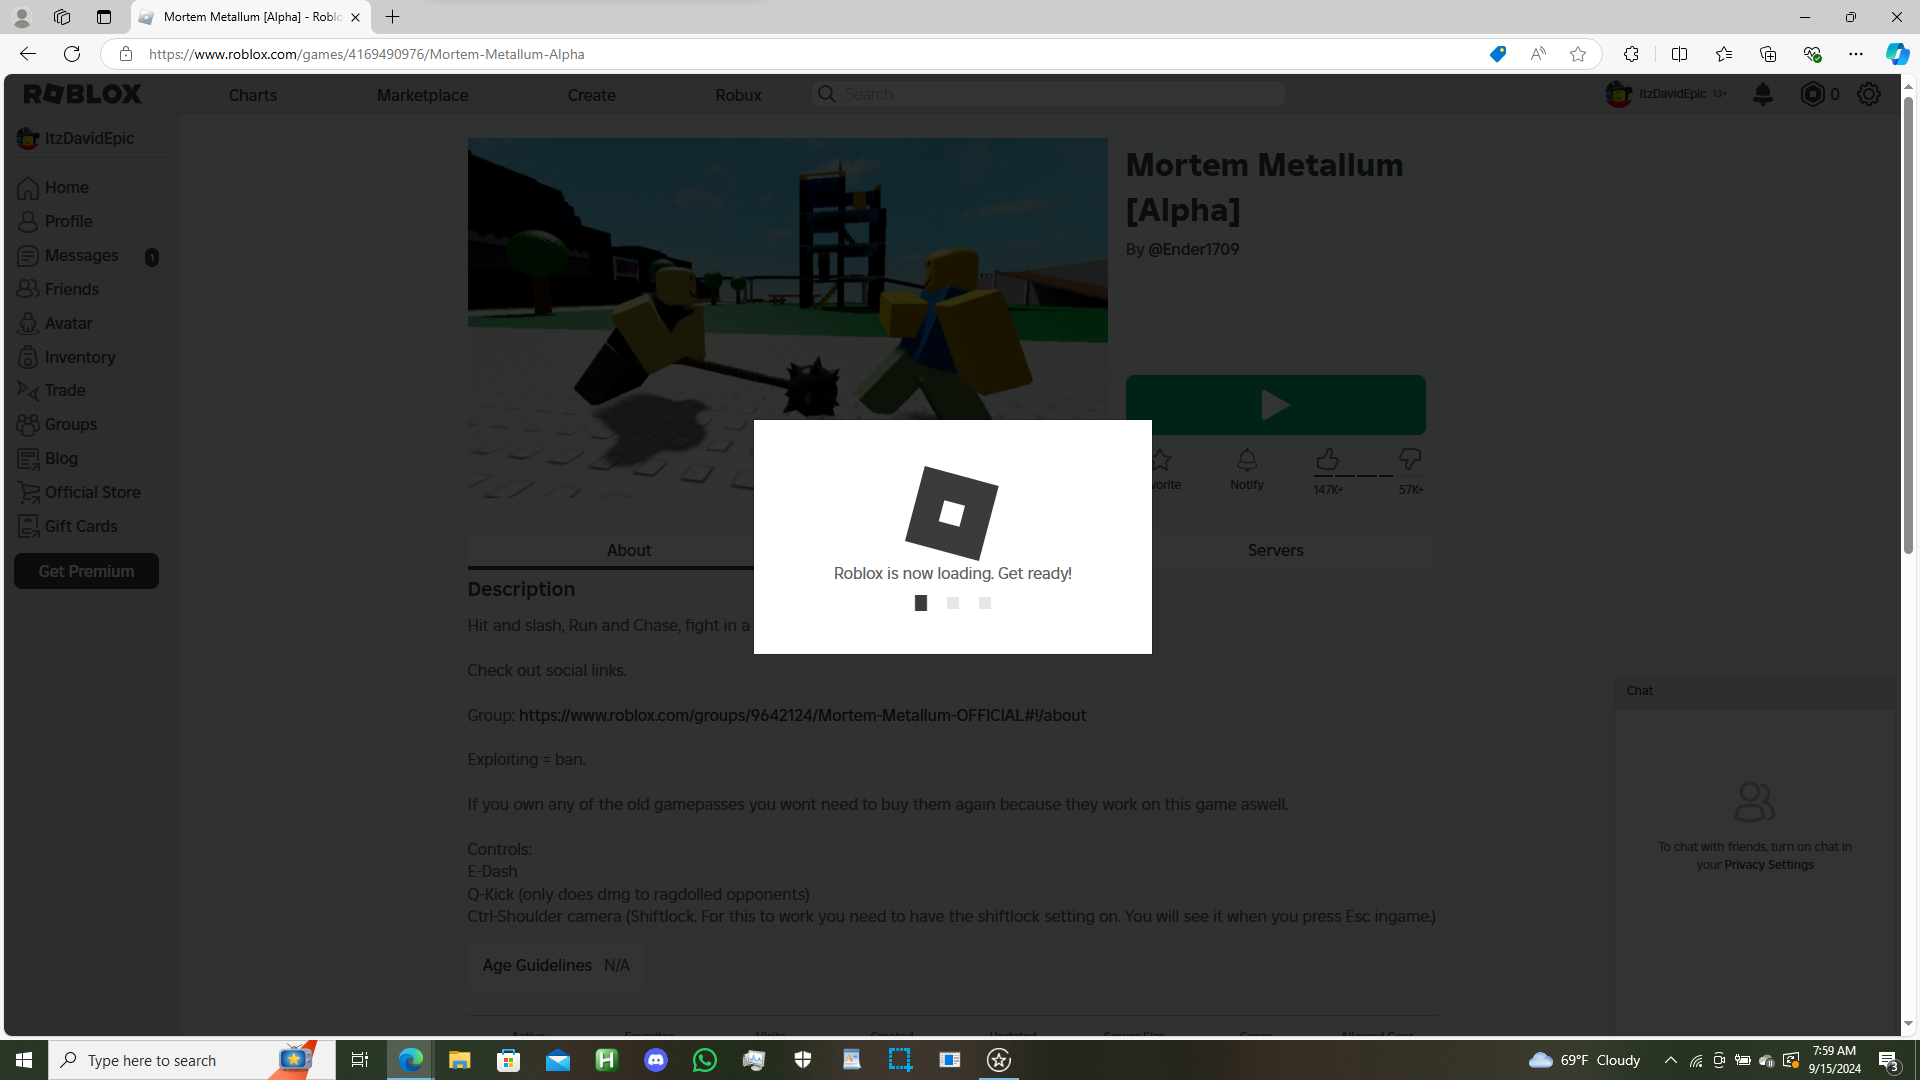1920x1080 pixels.
Task: Open the Mortem Metallum group link
Action: 802,715
